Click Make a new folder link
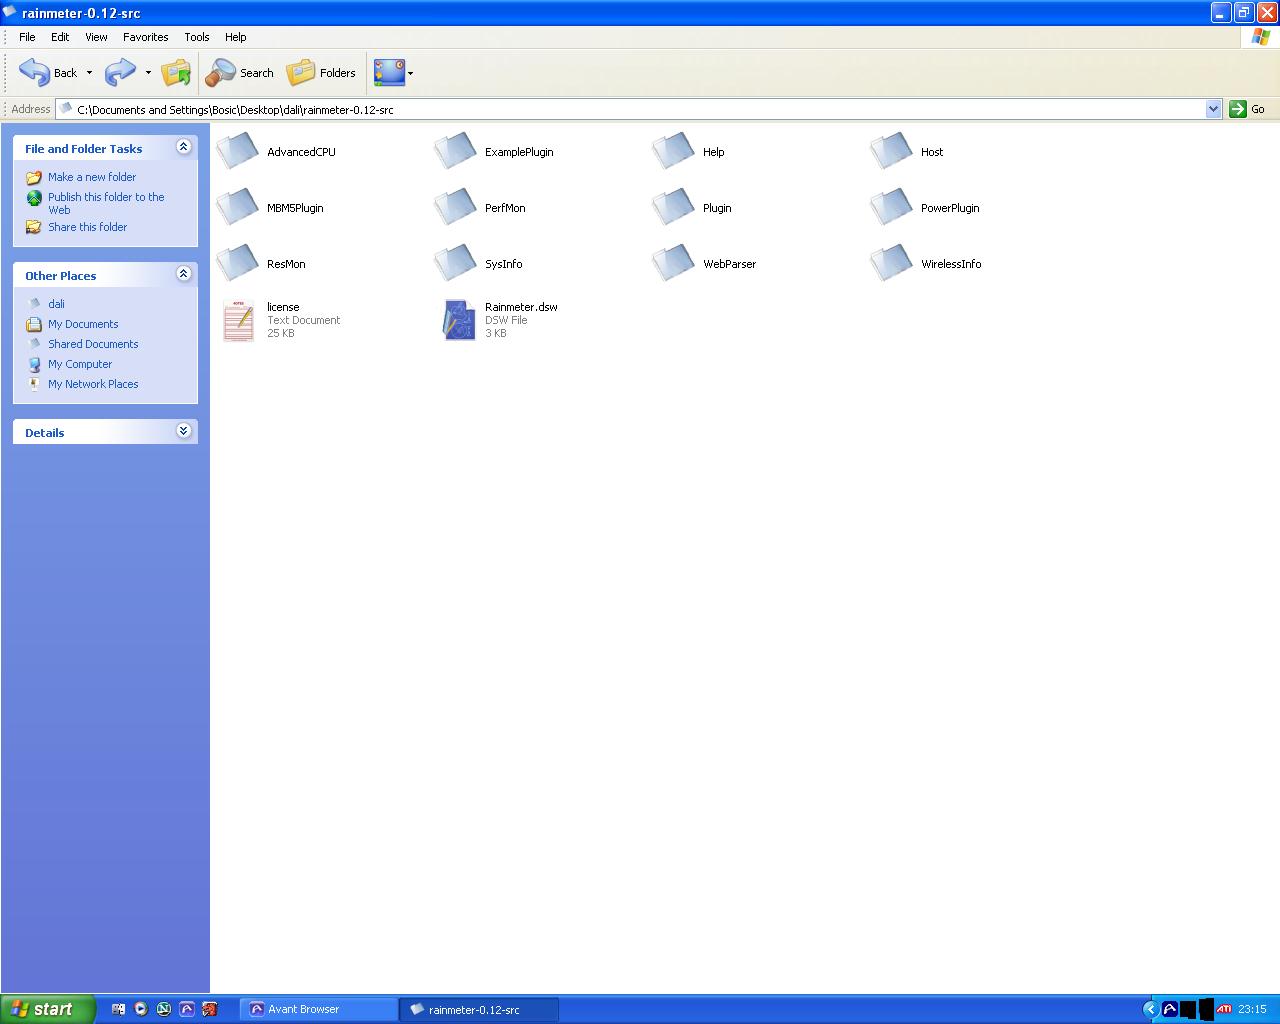This screenshot has width=1280, height=1024. click(x=92, y=177)
